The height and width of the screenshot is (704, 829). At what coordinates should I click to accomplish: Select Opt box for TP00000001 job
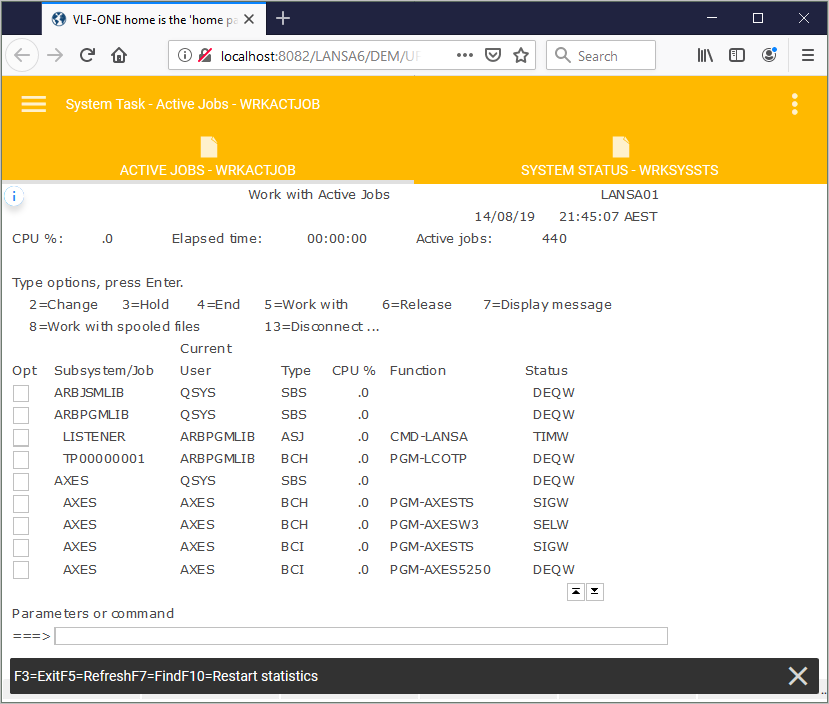click(21, 459)
